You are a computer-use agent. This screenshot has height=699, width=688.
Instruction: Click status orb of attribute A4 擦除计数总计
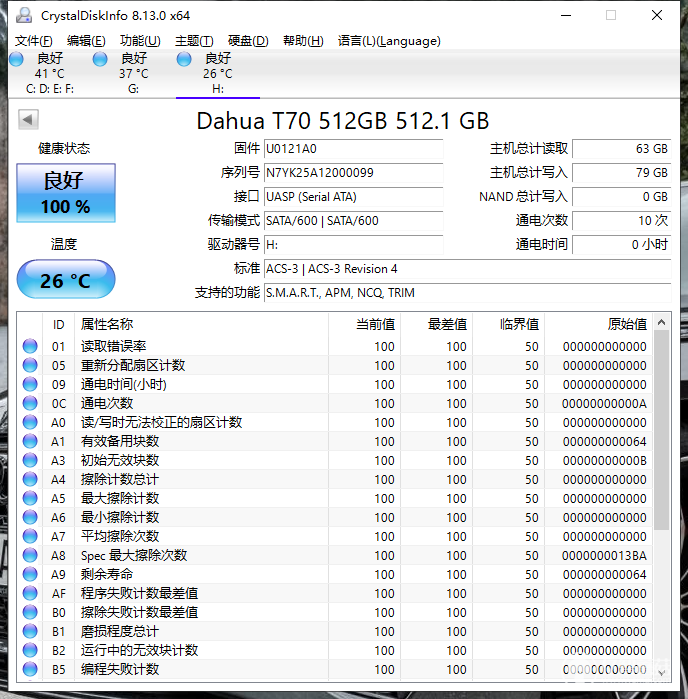click(30, 479)
